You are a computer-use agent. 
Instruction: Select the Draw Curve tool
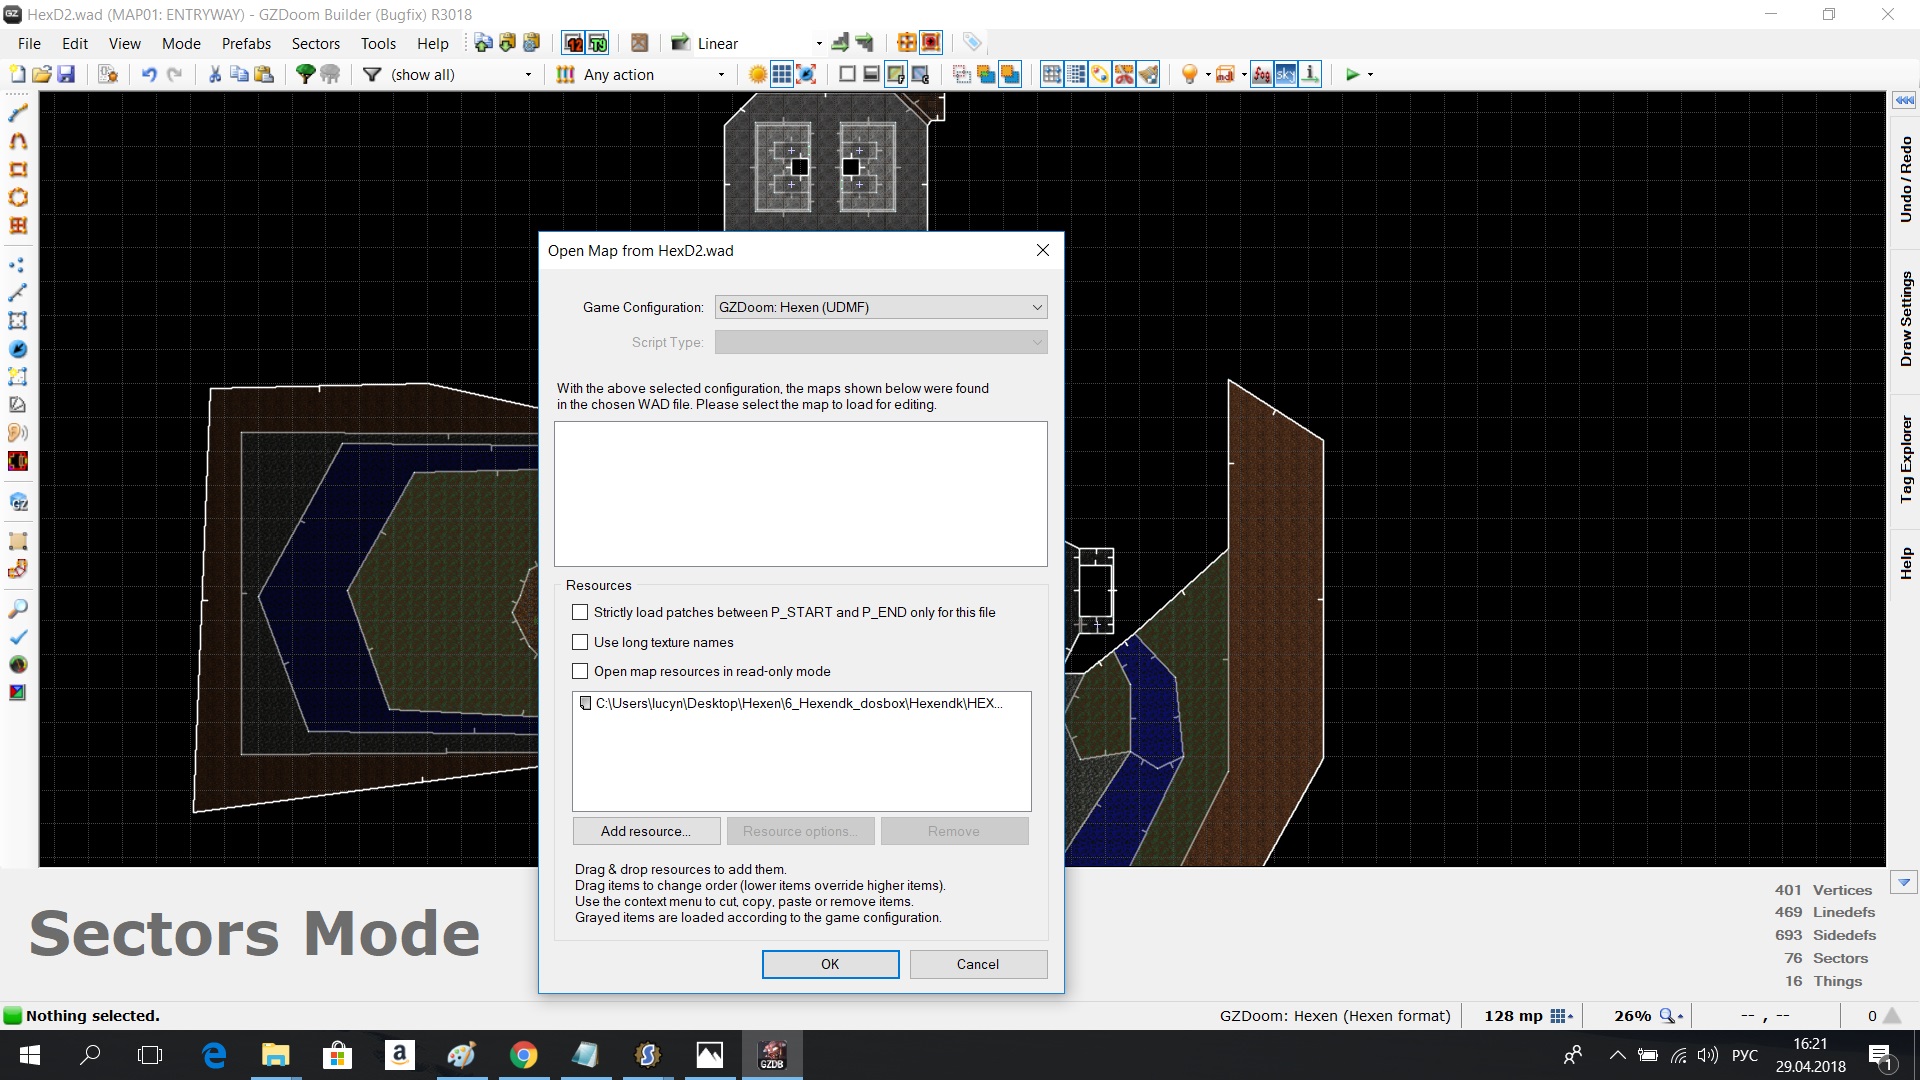click(18, 141)
